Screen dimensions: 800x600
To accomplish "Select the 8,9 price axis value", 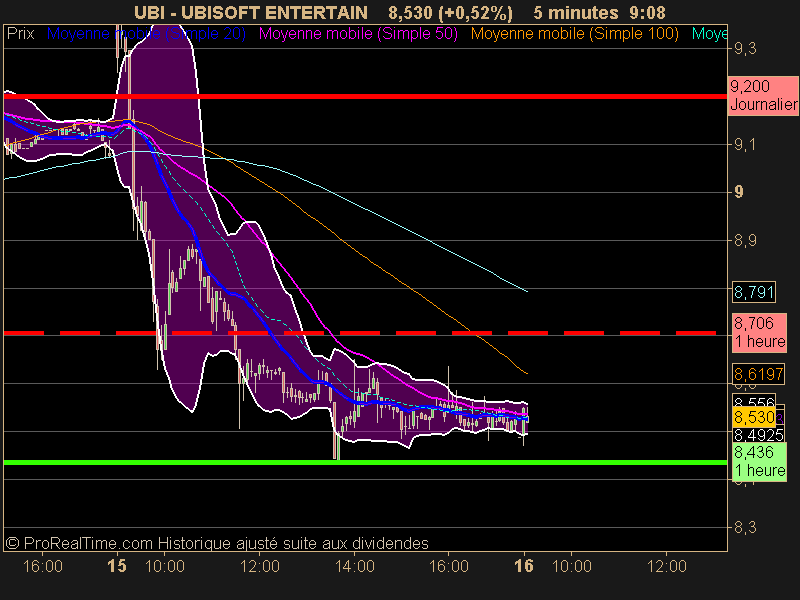I will 745,240.
